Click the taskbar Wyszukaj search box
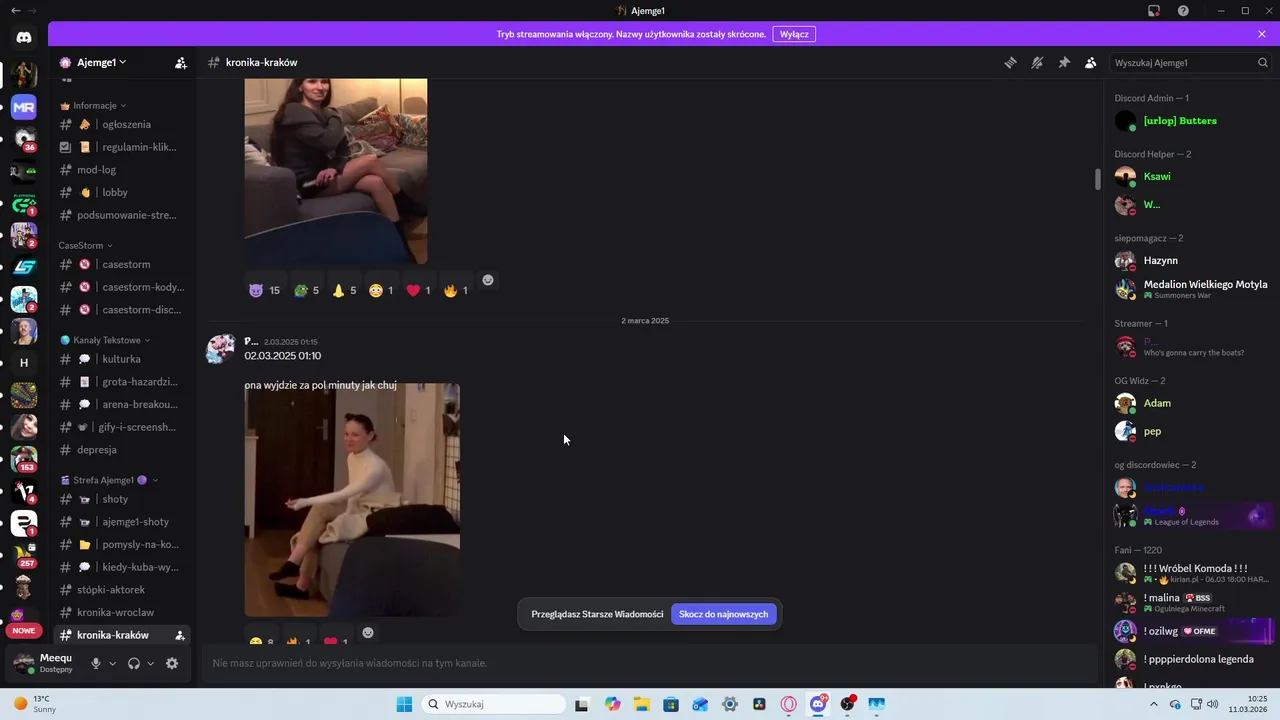 pos(493,704)
